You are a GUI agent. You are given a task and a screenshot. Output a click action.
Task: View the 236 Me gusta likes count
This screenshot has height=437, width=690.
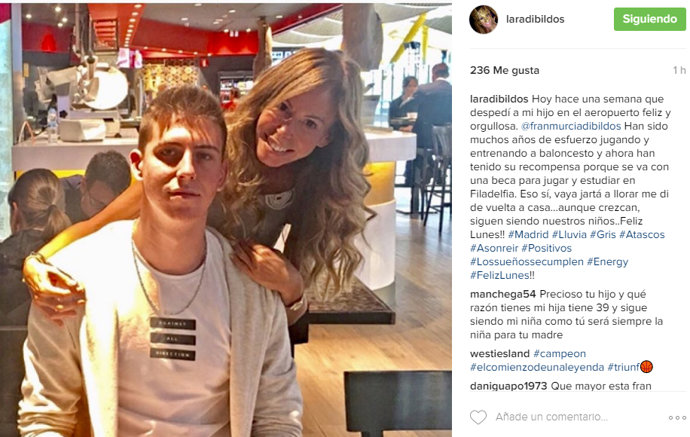pyautogui.click(x=504, y=70)
